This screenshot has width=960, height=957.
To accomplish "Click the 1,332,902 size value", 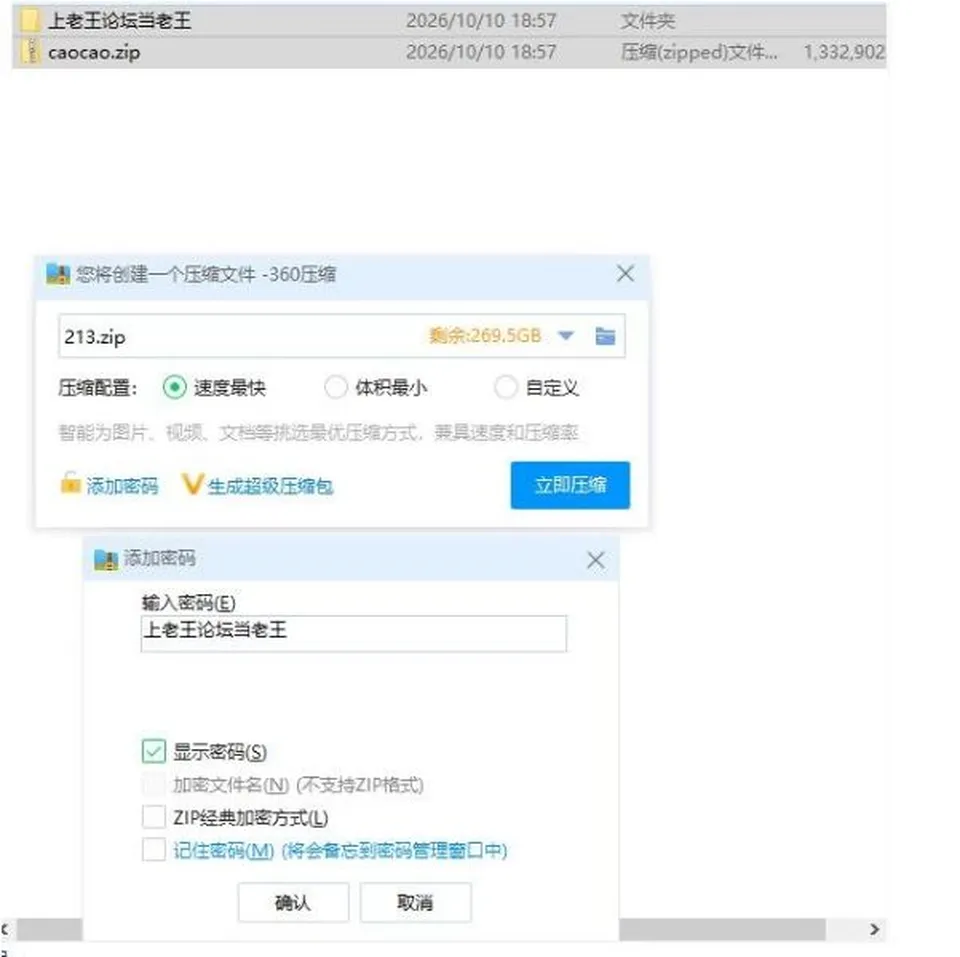I will pos(844,52).
